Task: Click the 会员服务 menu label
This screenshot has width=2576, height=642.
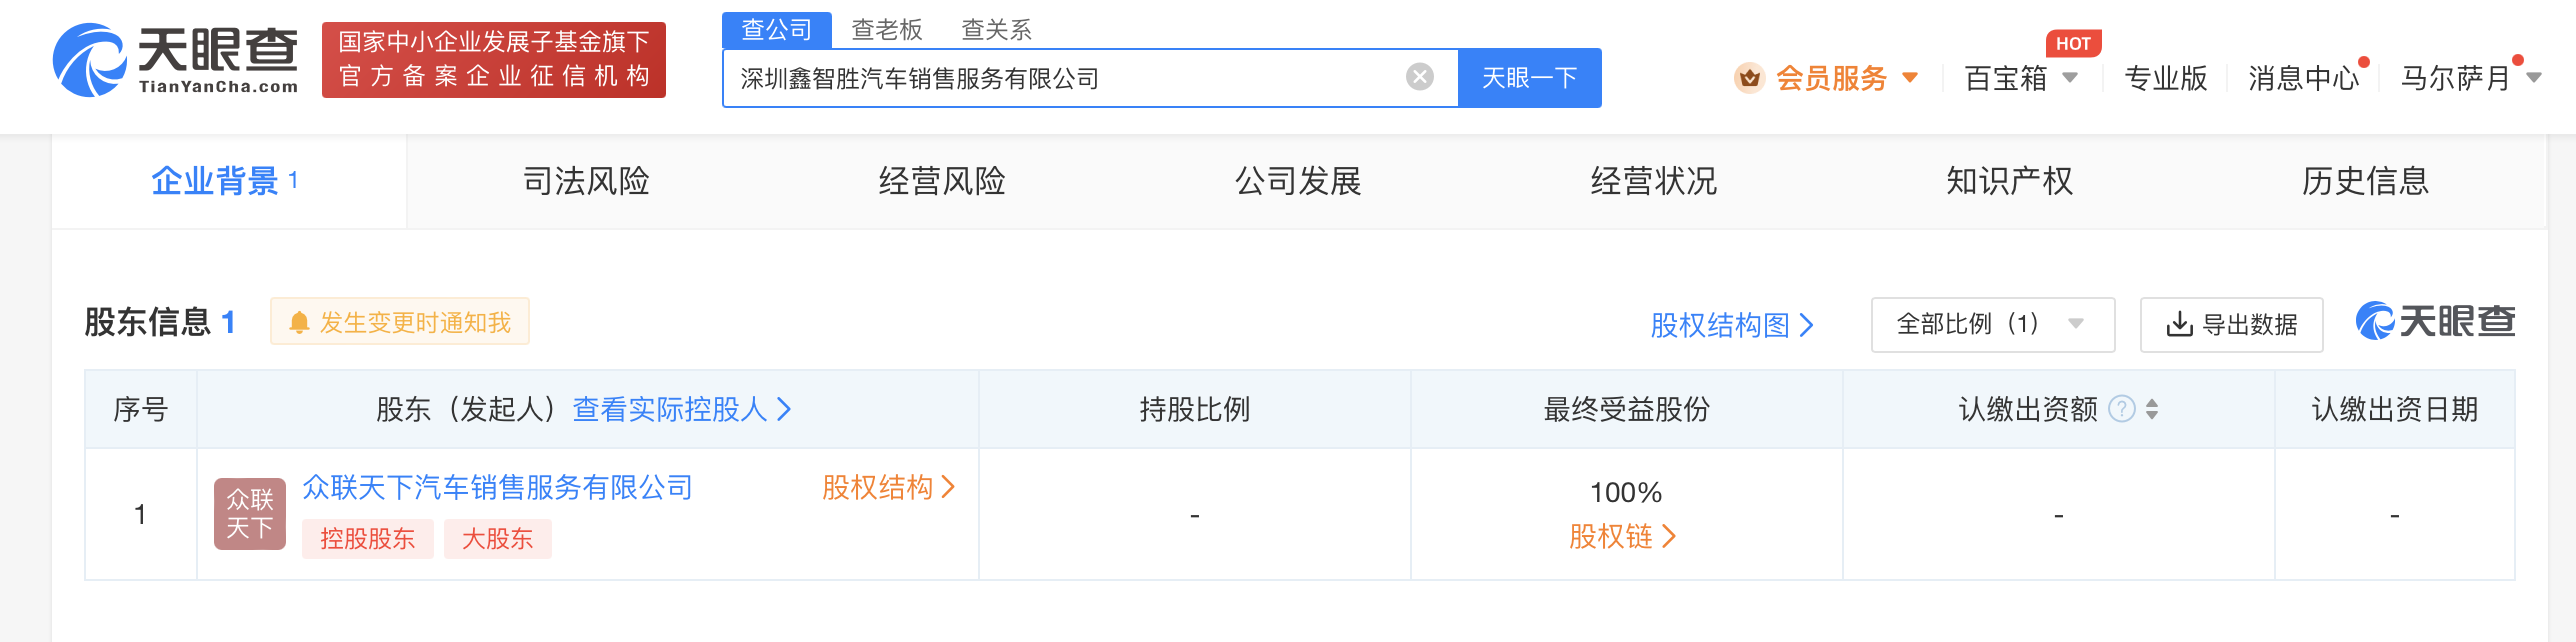Action: (x=1832, y=78)
